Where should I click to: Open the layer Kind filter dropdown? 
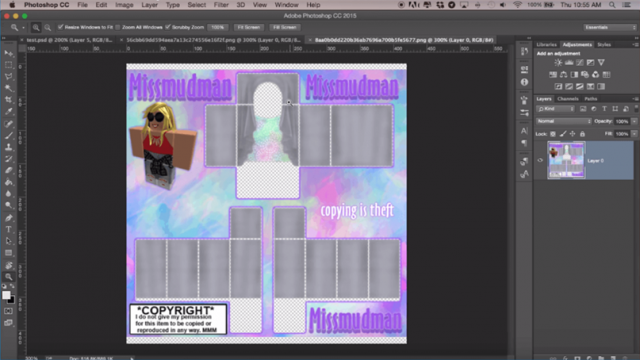point(556,109)
